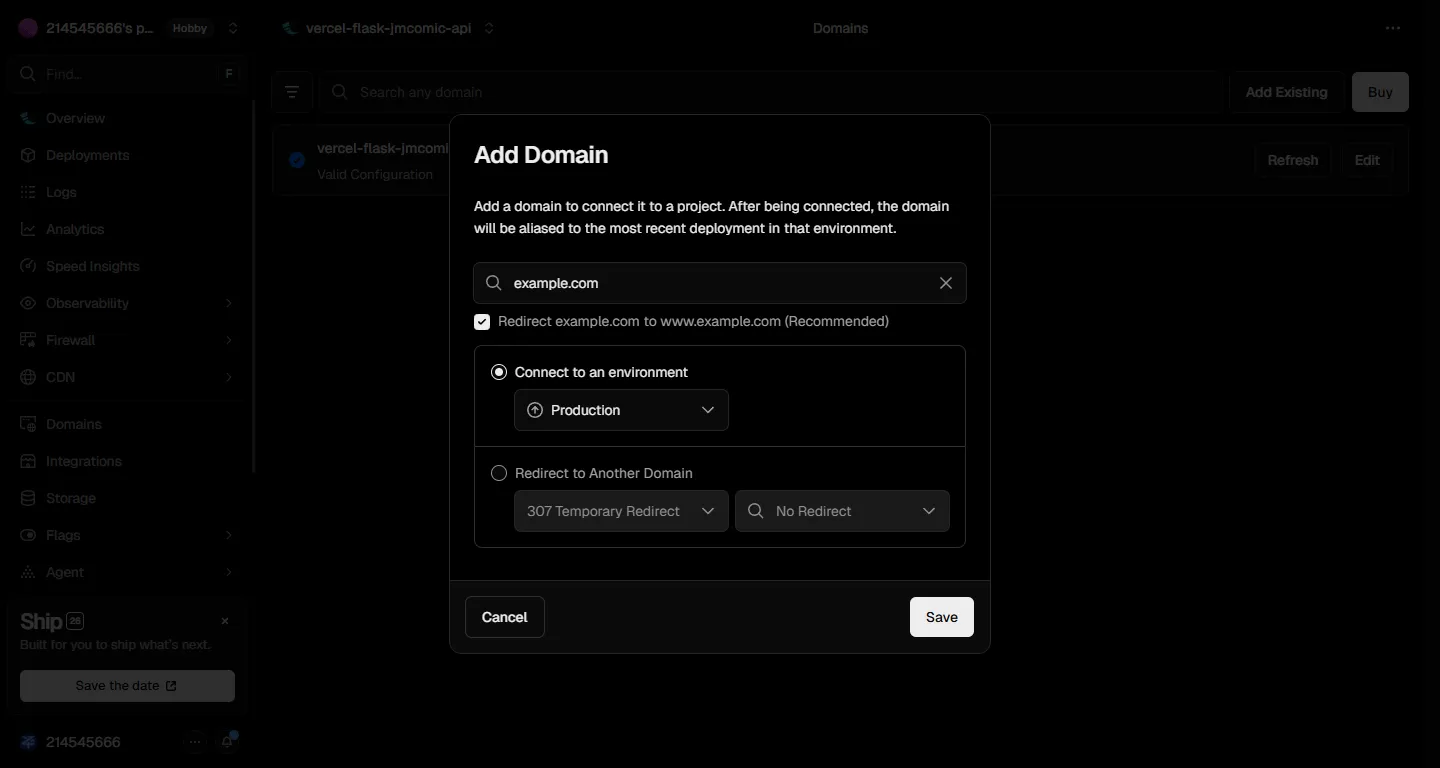The image size is (1440, 768).
Task: Open the Storage section in the sidebar
Action: pos(71,497)
